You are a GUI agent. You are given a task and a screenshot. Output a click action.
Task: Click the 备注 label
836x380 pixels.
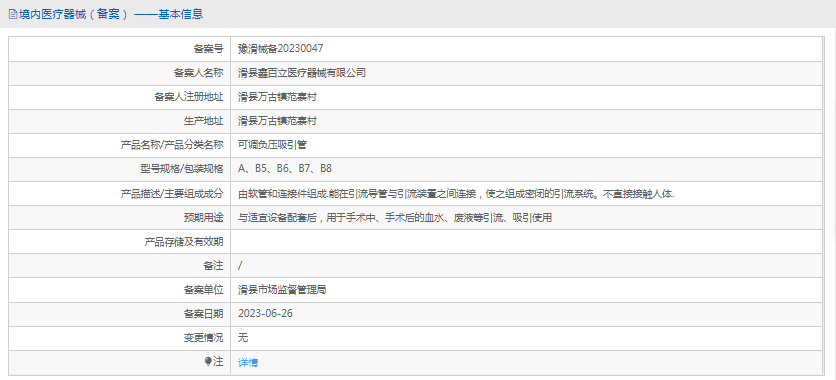[x=214, y=265]
